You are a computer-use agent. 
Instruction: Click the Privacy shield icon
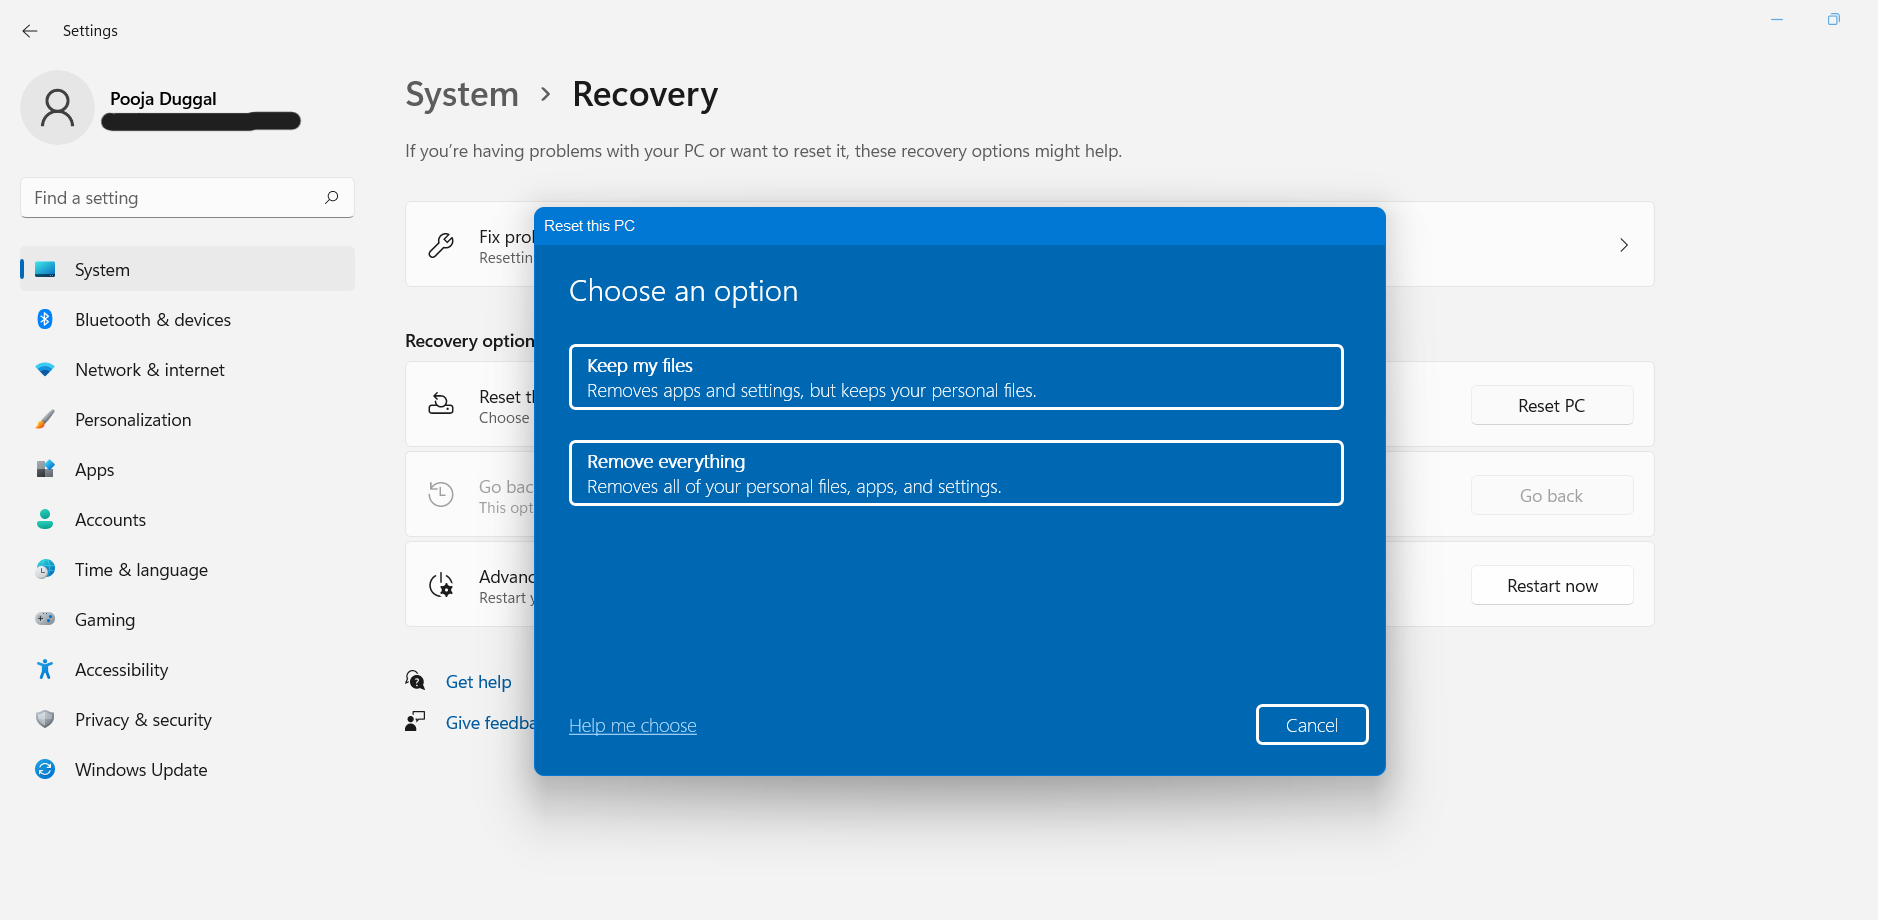[x=45, y=719]
